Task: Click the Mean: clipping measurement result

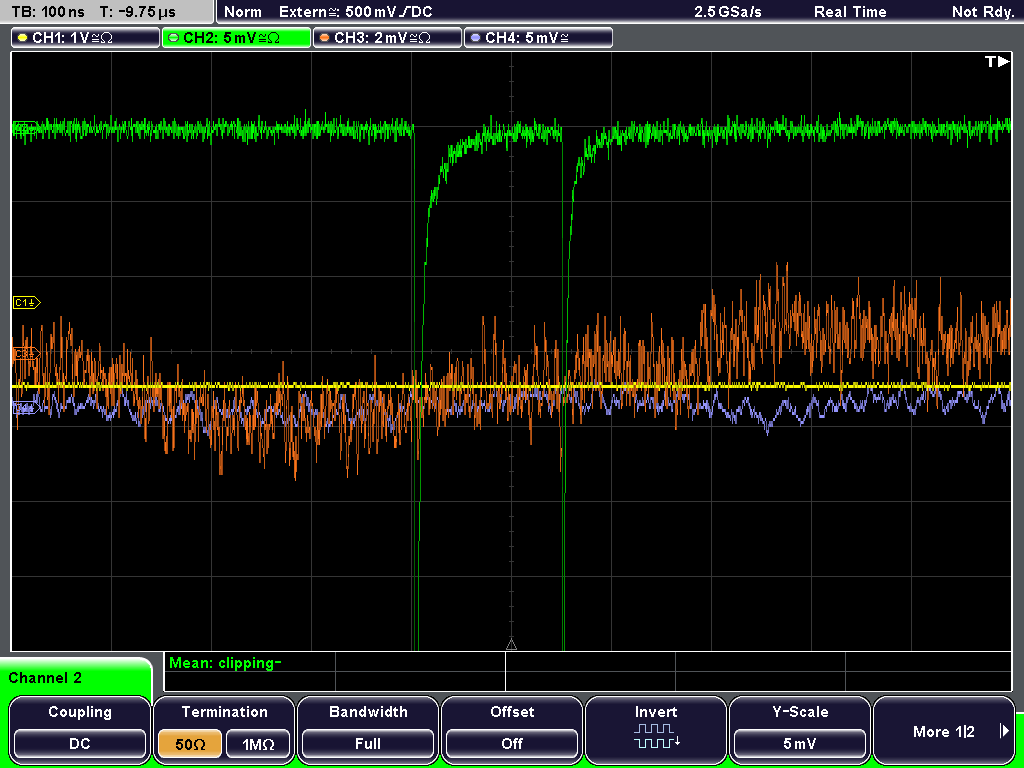Action: tap(225, 664)
